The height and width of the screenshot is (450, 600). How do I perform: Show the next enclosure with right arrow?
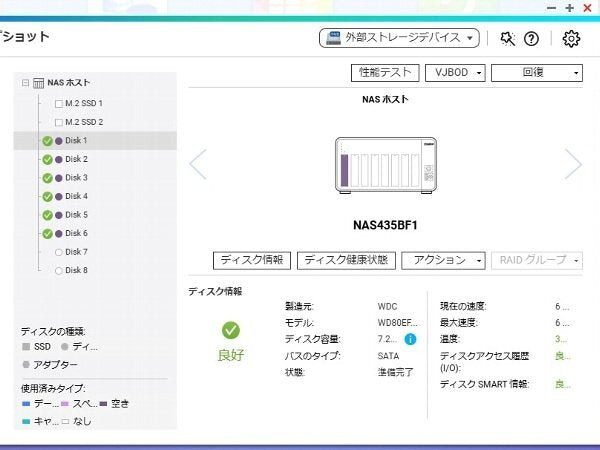573,164
